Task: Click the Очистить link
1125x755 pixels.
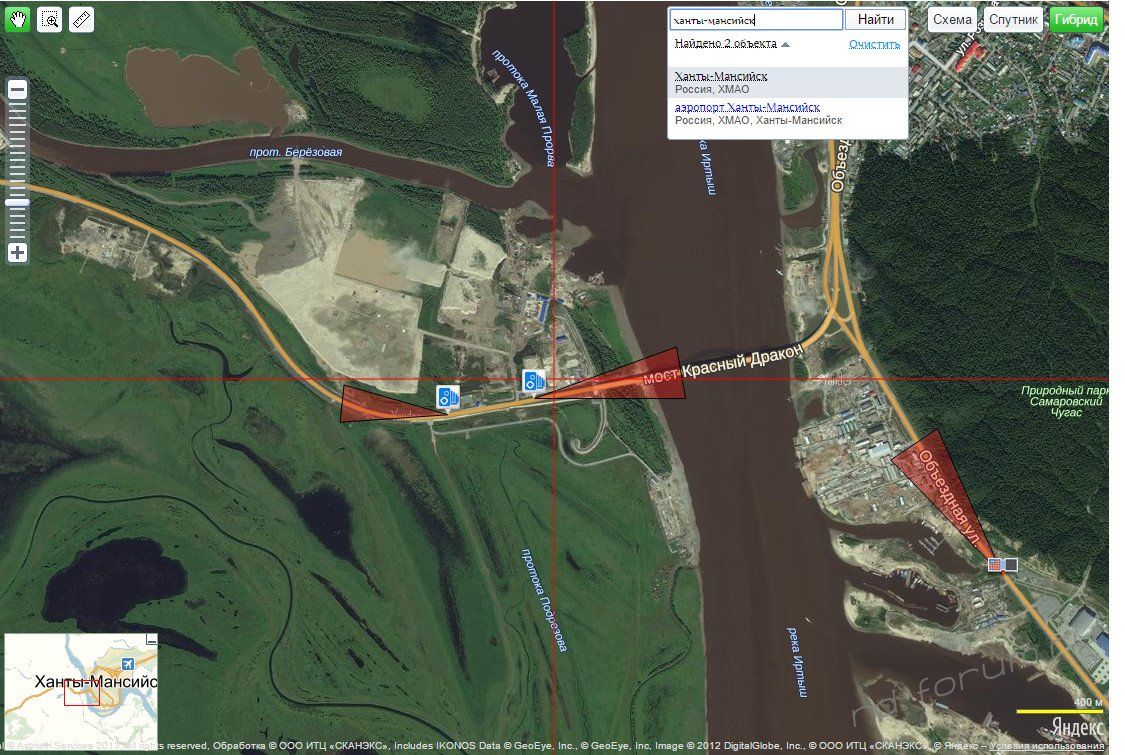Action: click(x=874, y=44)
